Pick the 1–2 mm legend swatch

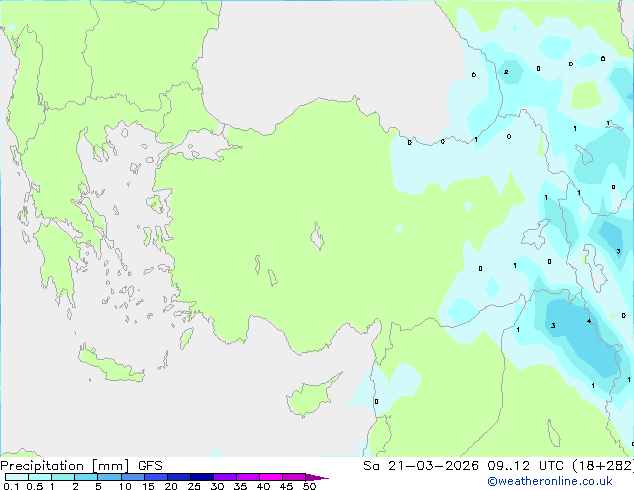pos(63,477)
